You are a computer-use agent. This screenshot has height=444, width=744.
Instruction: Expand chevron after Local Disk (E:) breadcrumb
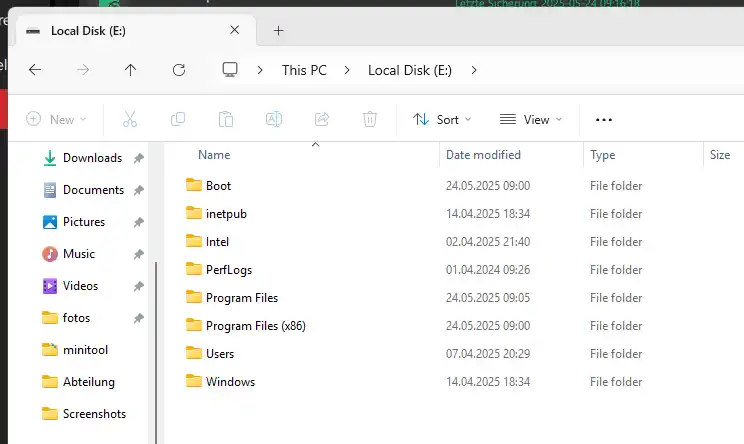tap(474, 70)
